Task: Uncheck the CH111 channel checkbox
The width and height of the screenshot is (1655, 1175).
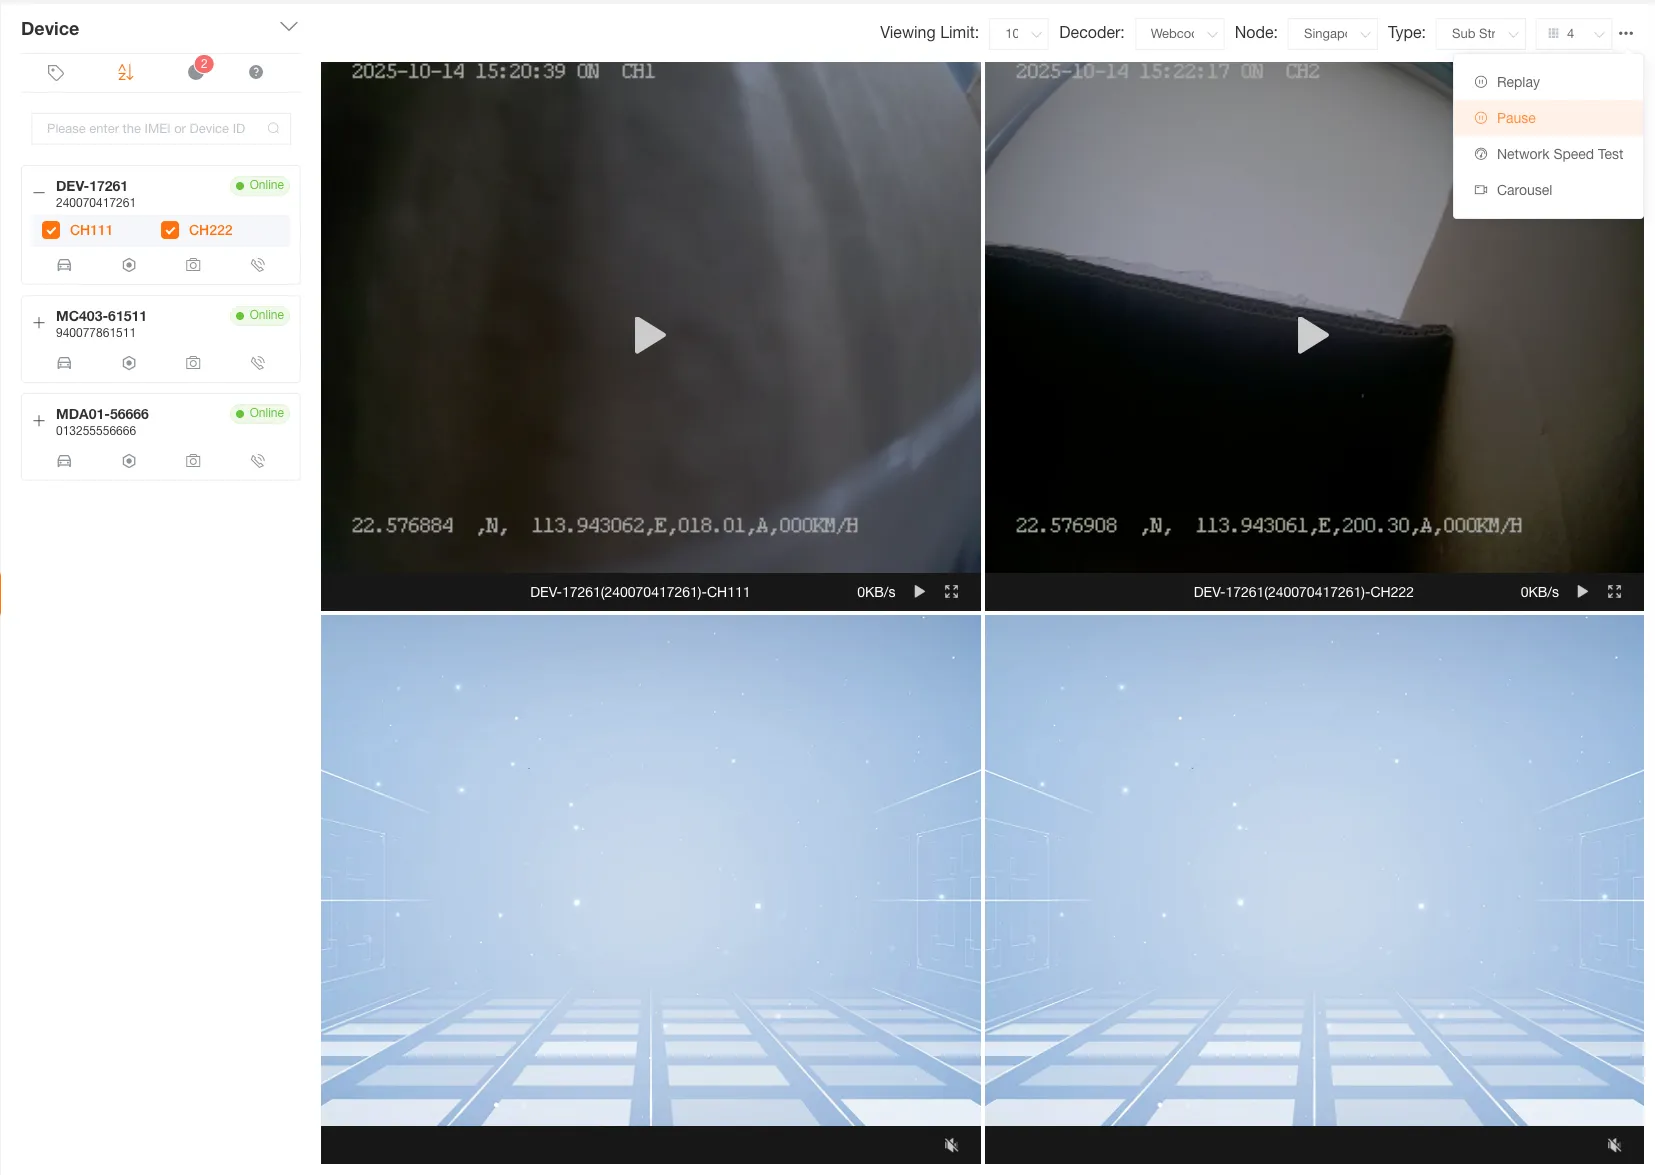Action: coord(50,229)
